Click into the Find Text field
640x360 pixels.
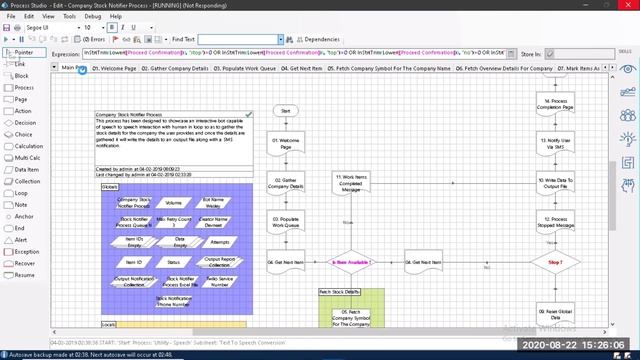coord(238,40)
